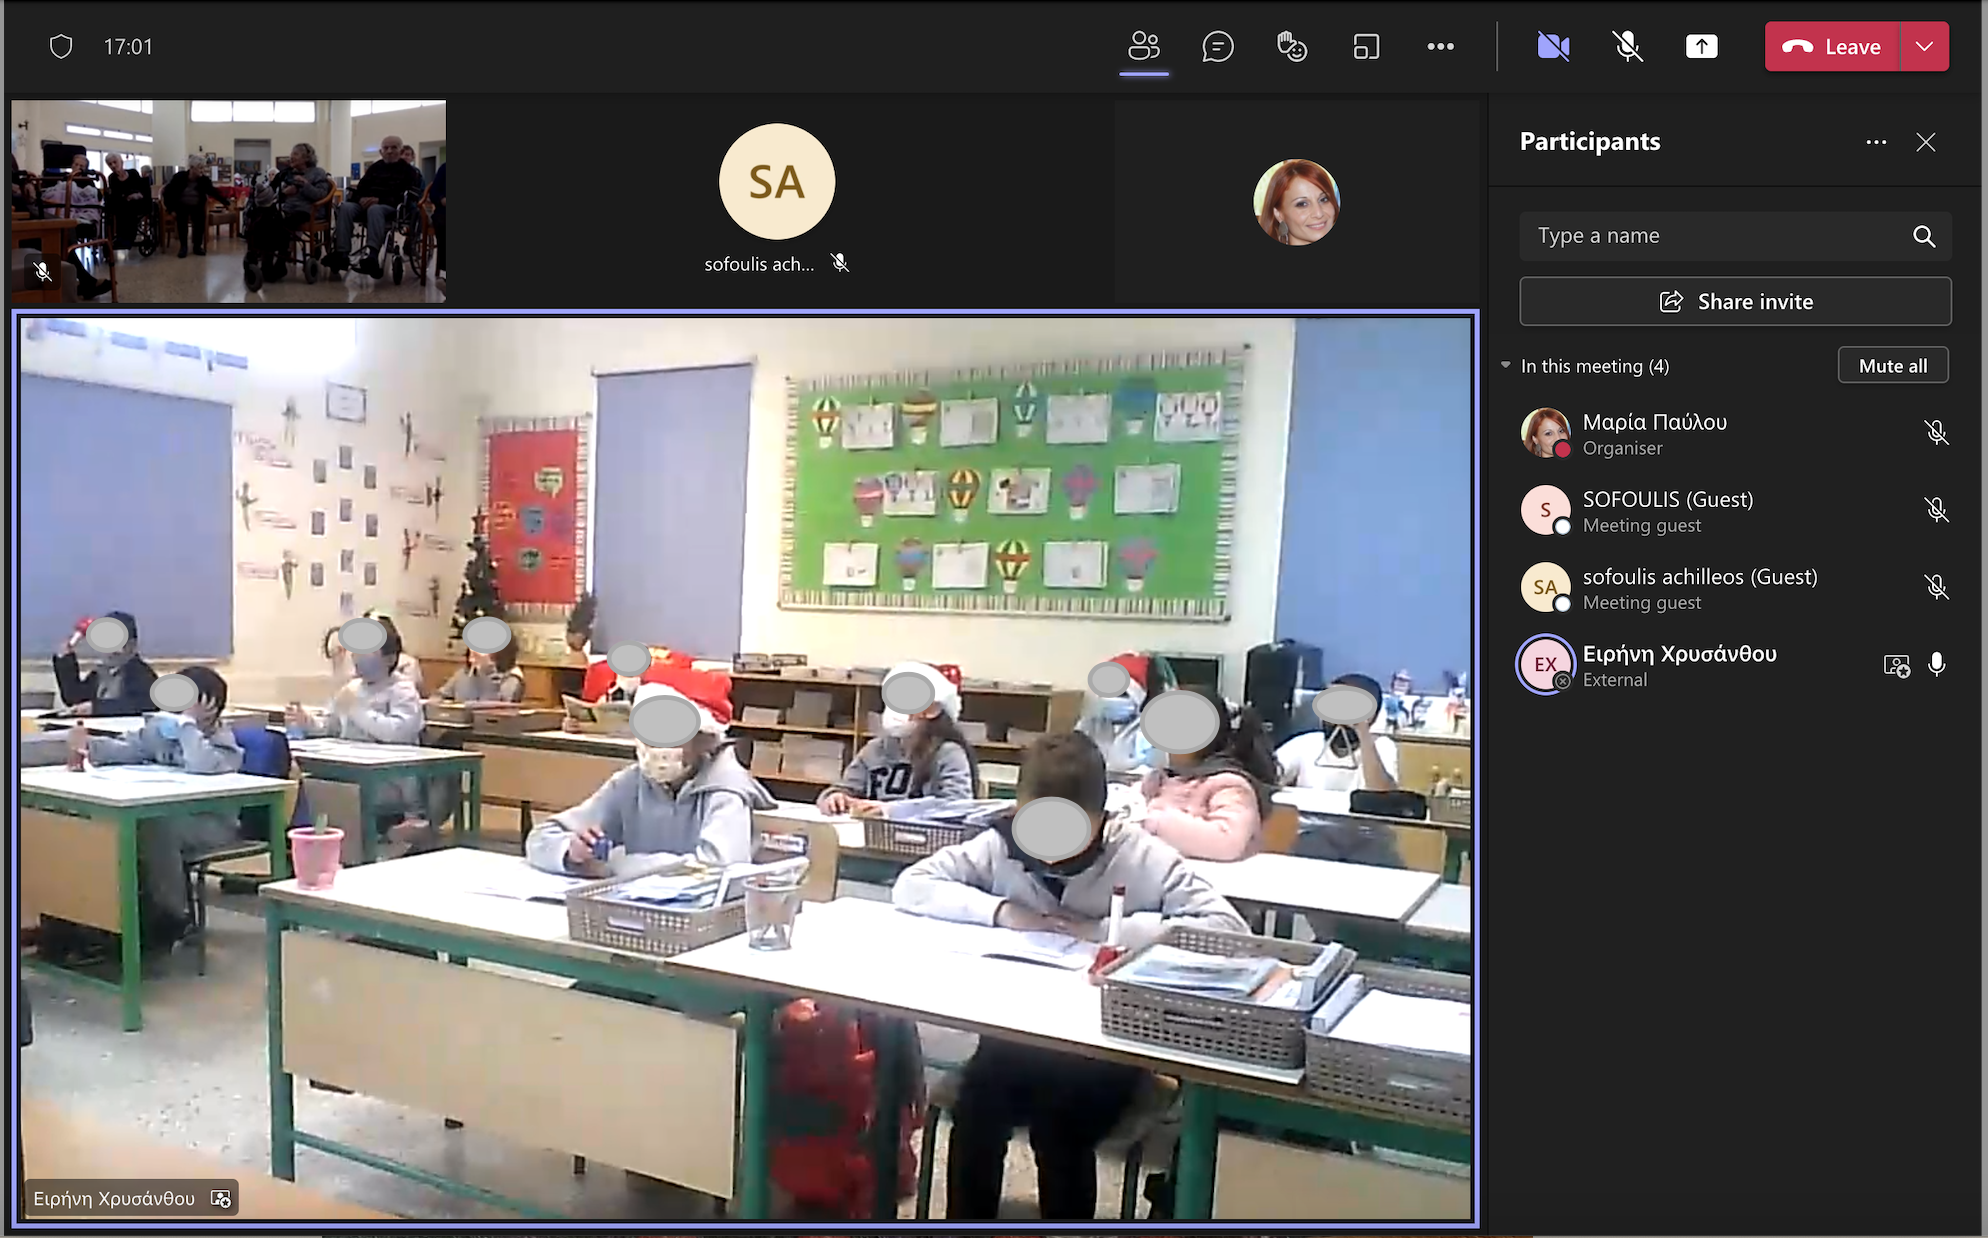Open the shield security info icon
This screenshot has width=1988, height=1238.
click(x=61, y=46)
